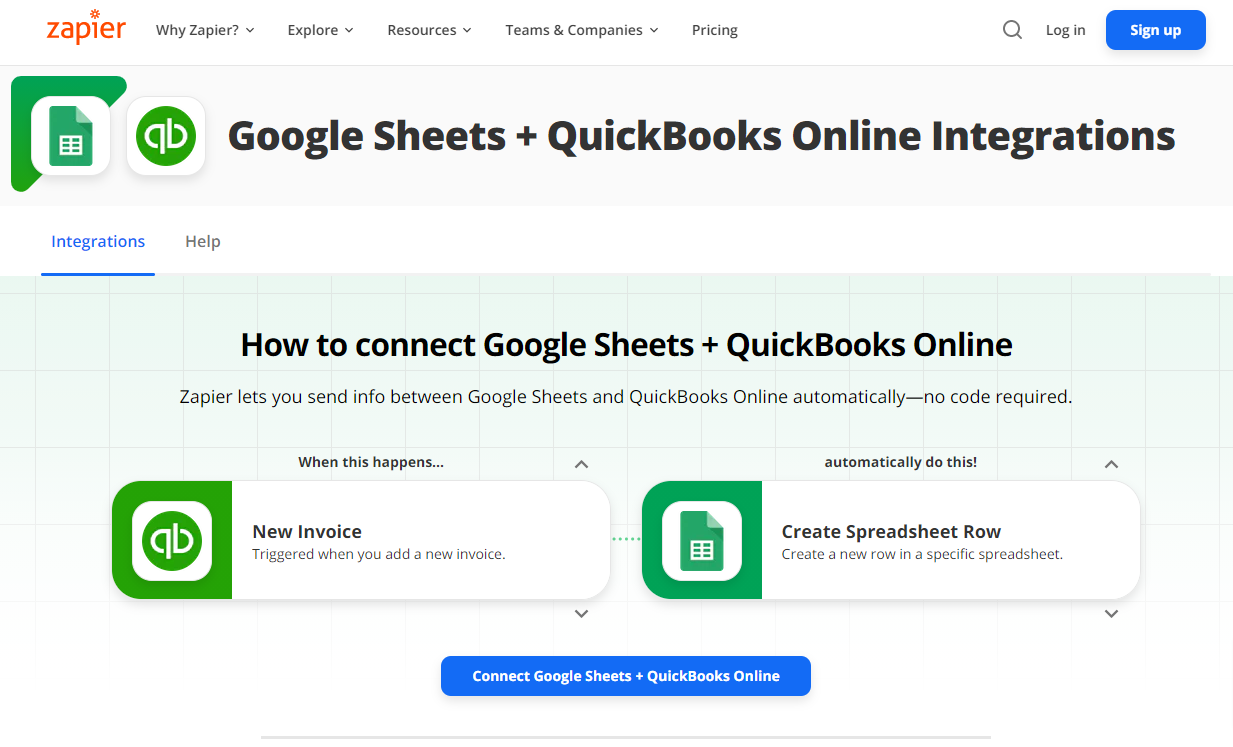Open the Explore dropdown menu
Viewport: 1233px width, 747px height.
pyautogui.click(x=320, y=30)
